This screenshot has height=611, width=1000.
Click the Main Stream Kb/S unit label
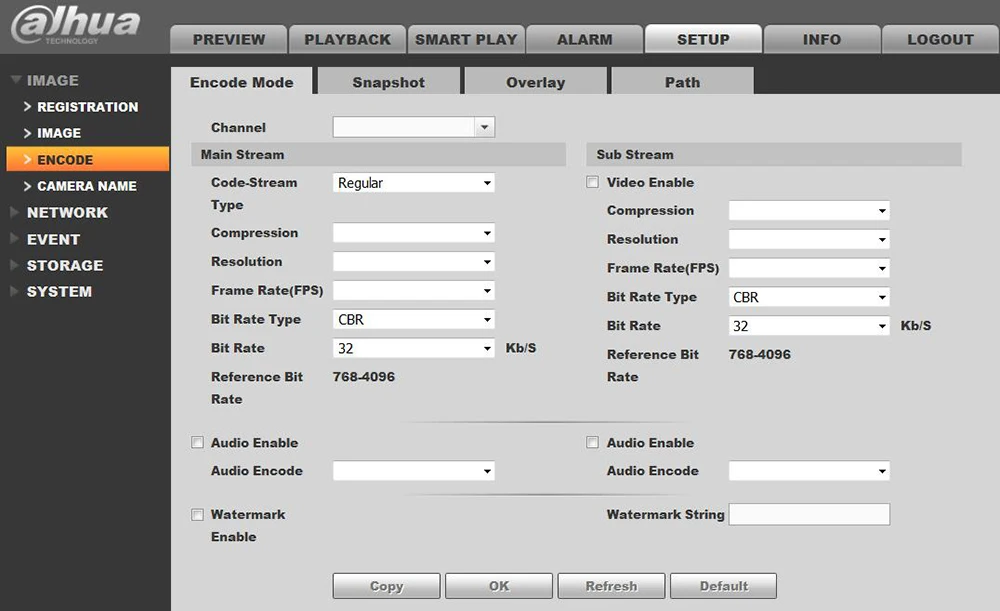(521, 348)
